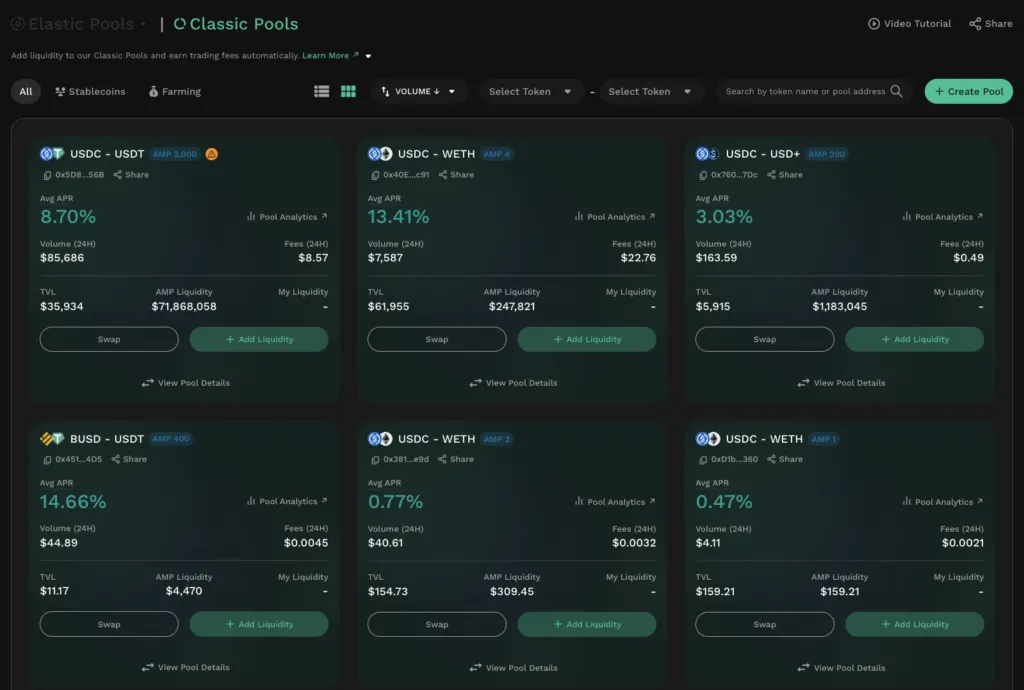Select the Classic Pools view

pos(236,24)
